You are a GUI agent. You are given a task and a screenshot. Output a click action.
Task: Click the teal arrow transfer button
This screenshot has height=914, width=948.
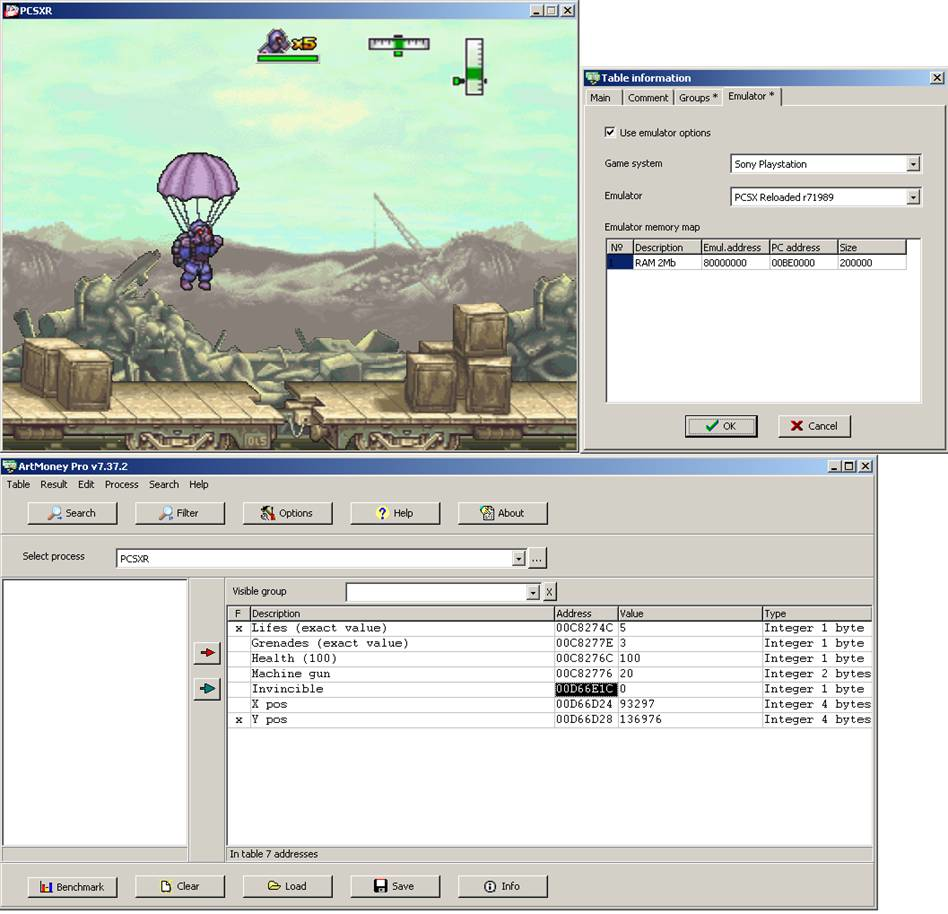click(x=207, y=689)
